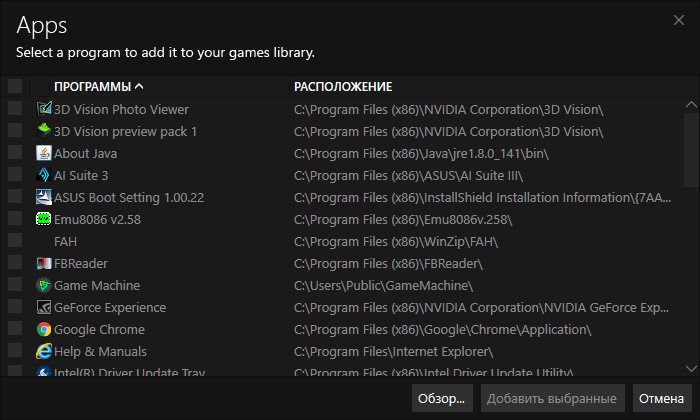Click the AI Suite 3 icon
This screenshot has width=700, height=420.
(44, 175)
